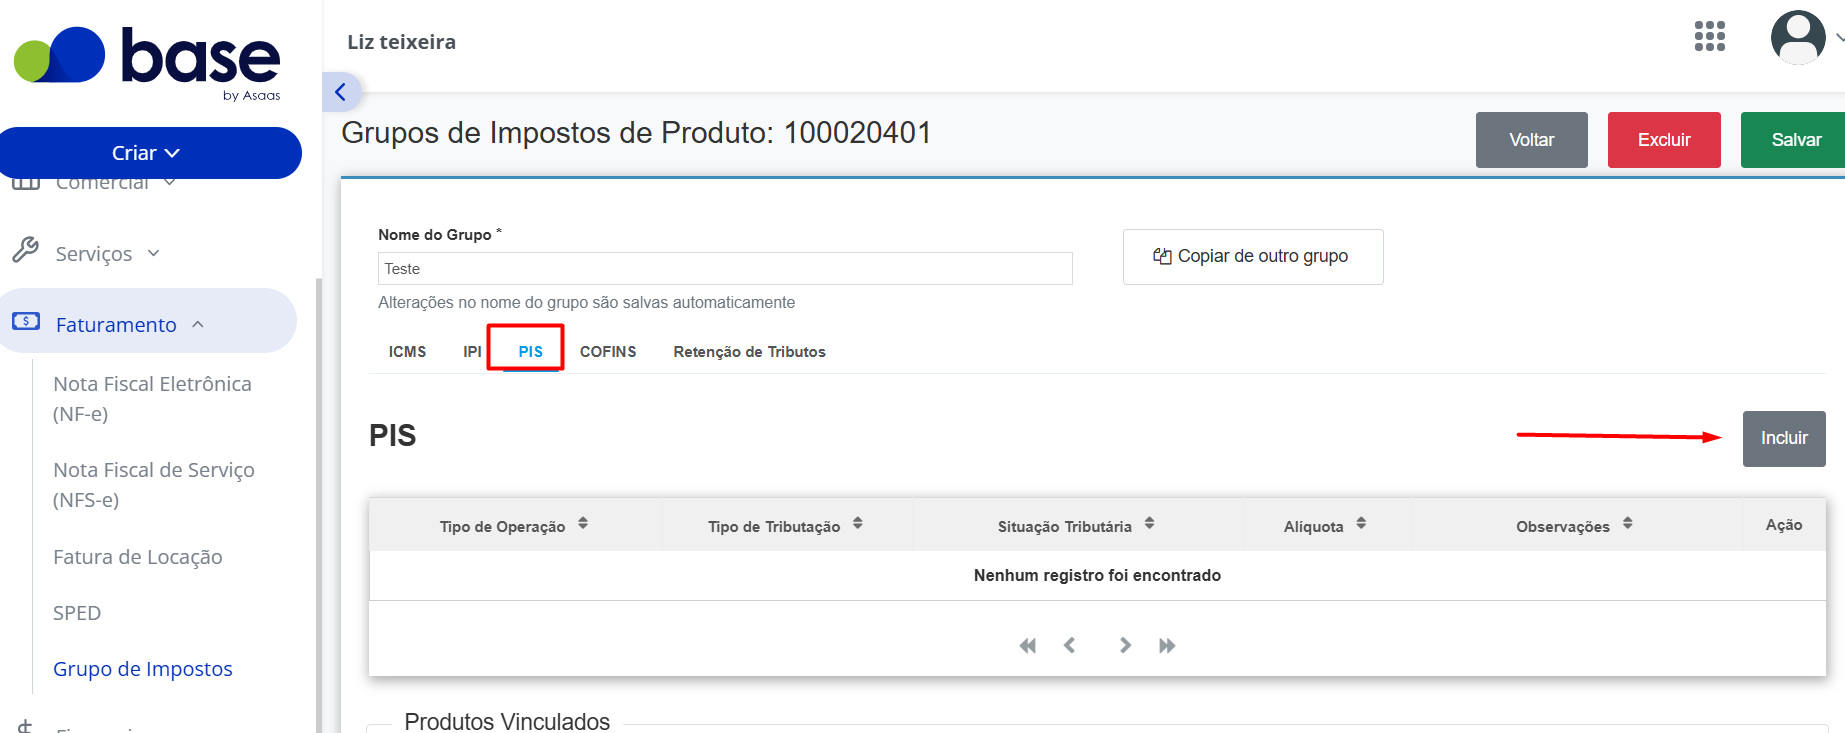Click Copiar de outro grupo button
The image size is (1845, 733).
1253,257
